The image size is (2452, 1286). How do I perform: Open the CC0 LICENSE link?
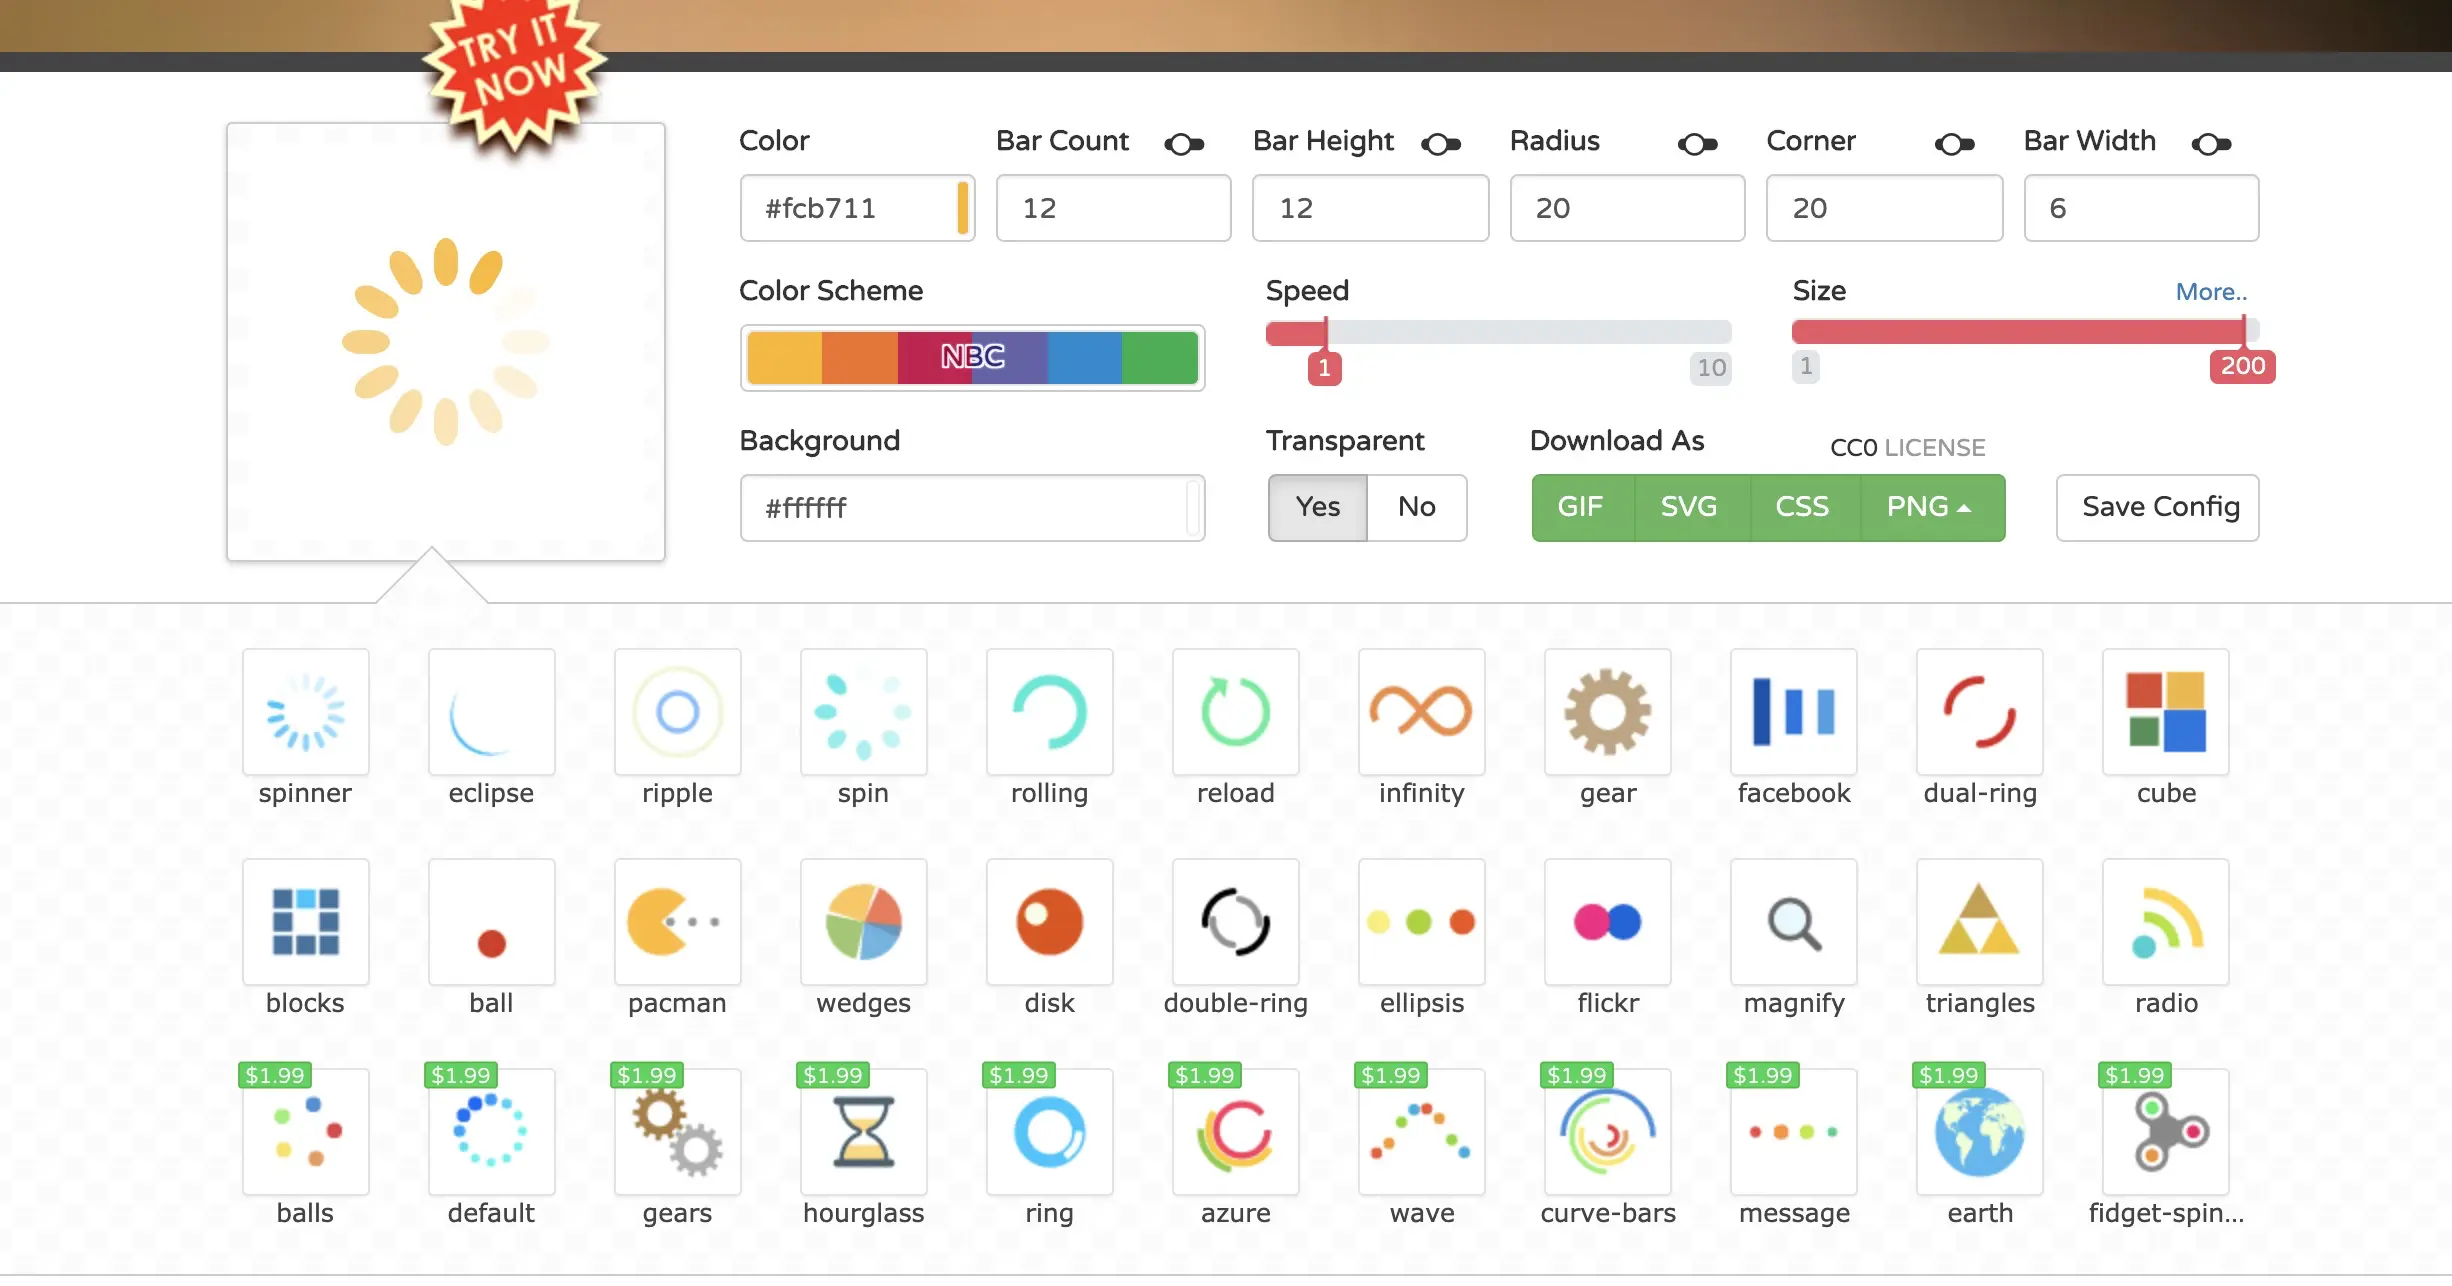(x=1907, y=447)
